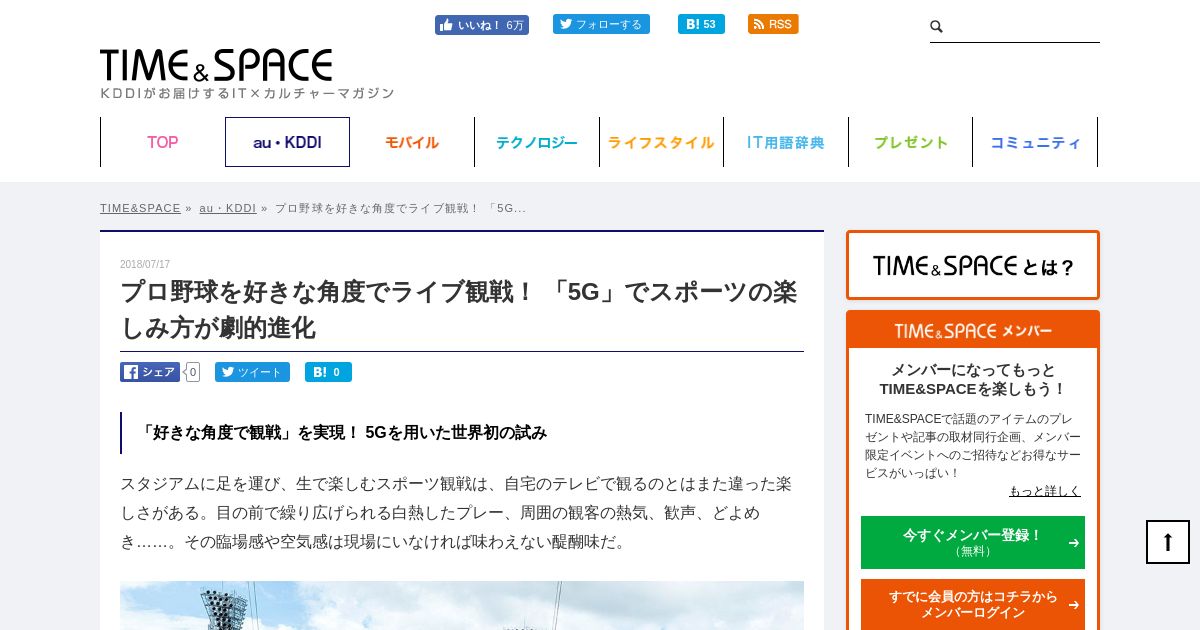The height and width of the screenshot is (630, 1200).
Task: Click the au・KDDI breadcrumb link
Action: 228,208
